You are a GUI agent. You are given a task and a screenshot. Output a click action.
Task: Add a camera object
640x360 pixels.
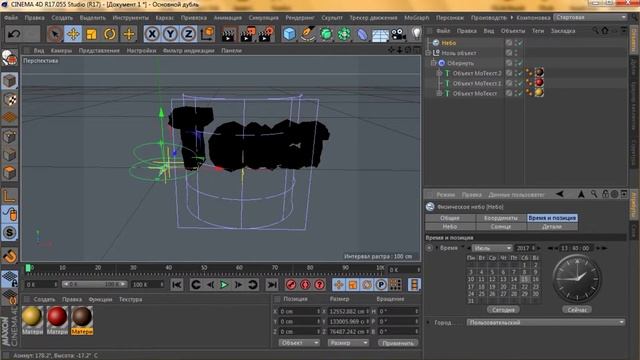pyautogui.click(x=398, y=34)
